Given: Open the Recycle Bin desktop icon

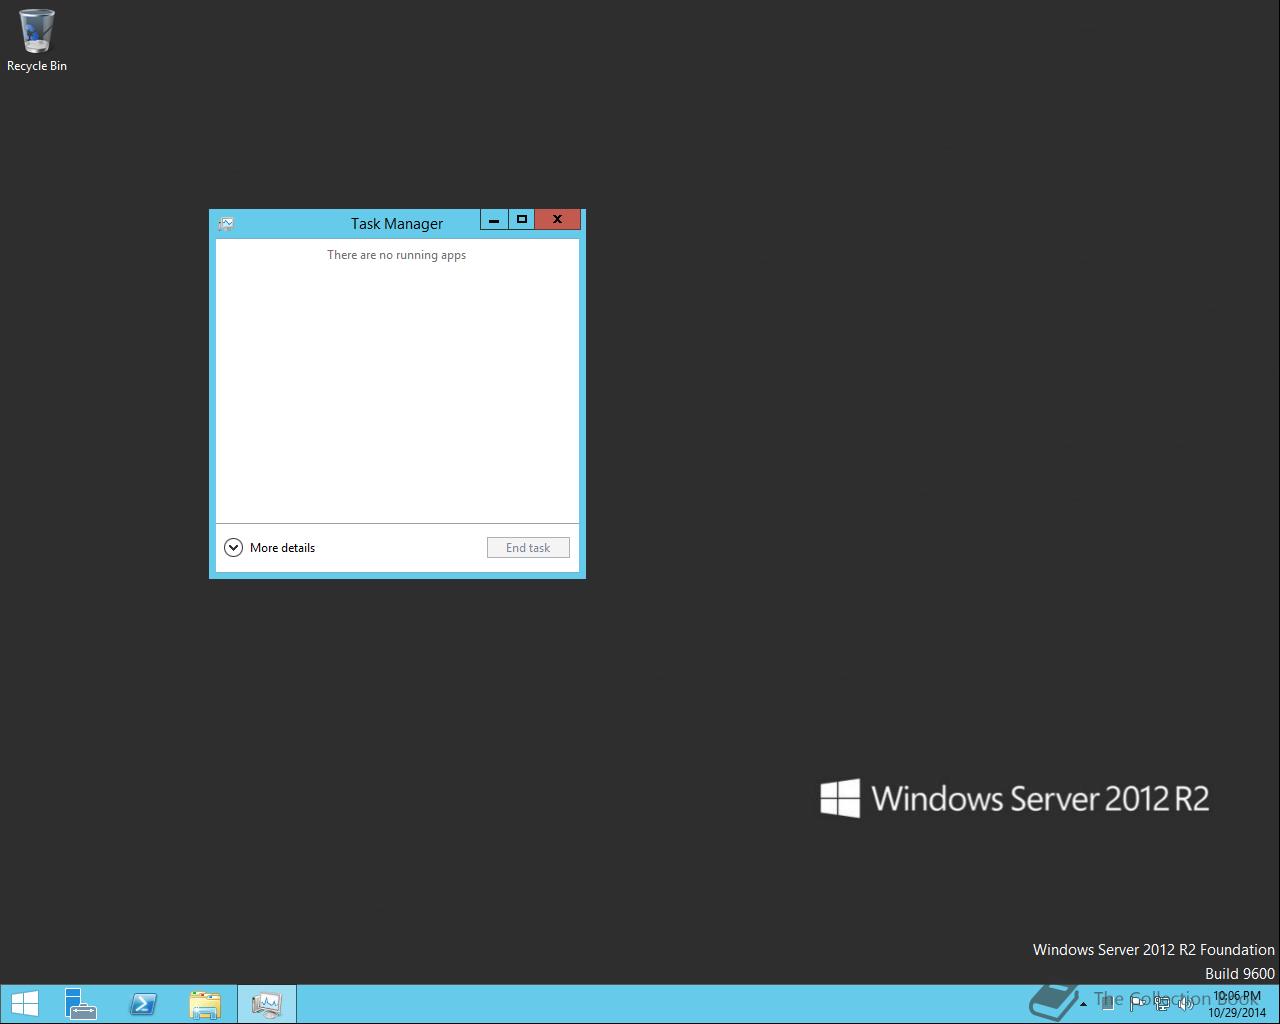Looking at the screenshot, I should 37,41.
